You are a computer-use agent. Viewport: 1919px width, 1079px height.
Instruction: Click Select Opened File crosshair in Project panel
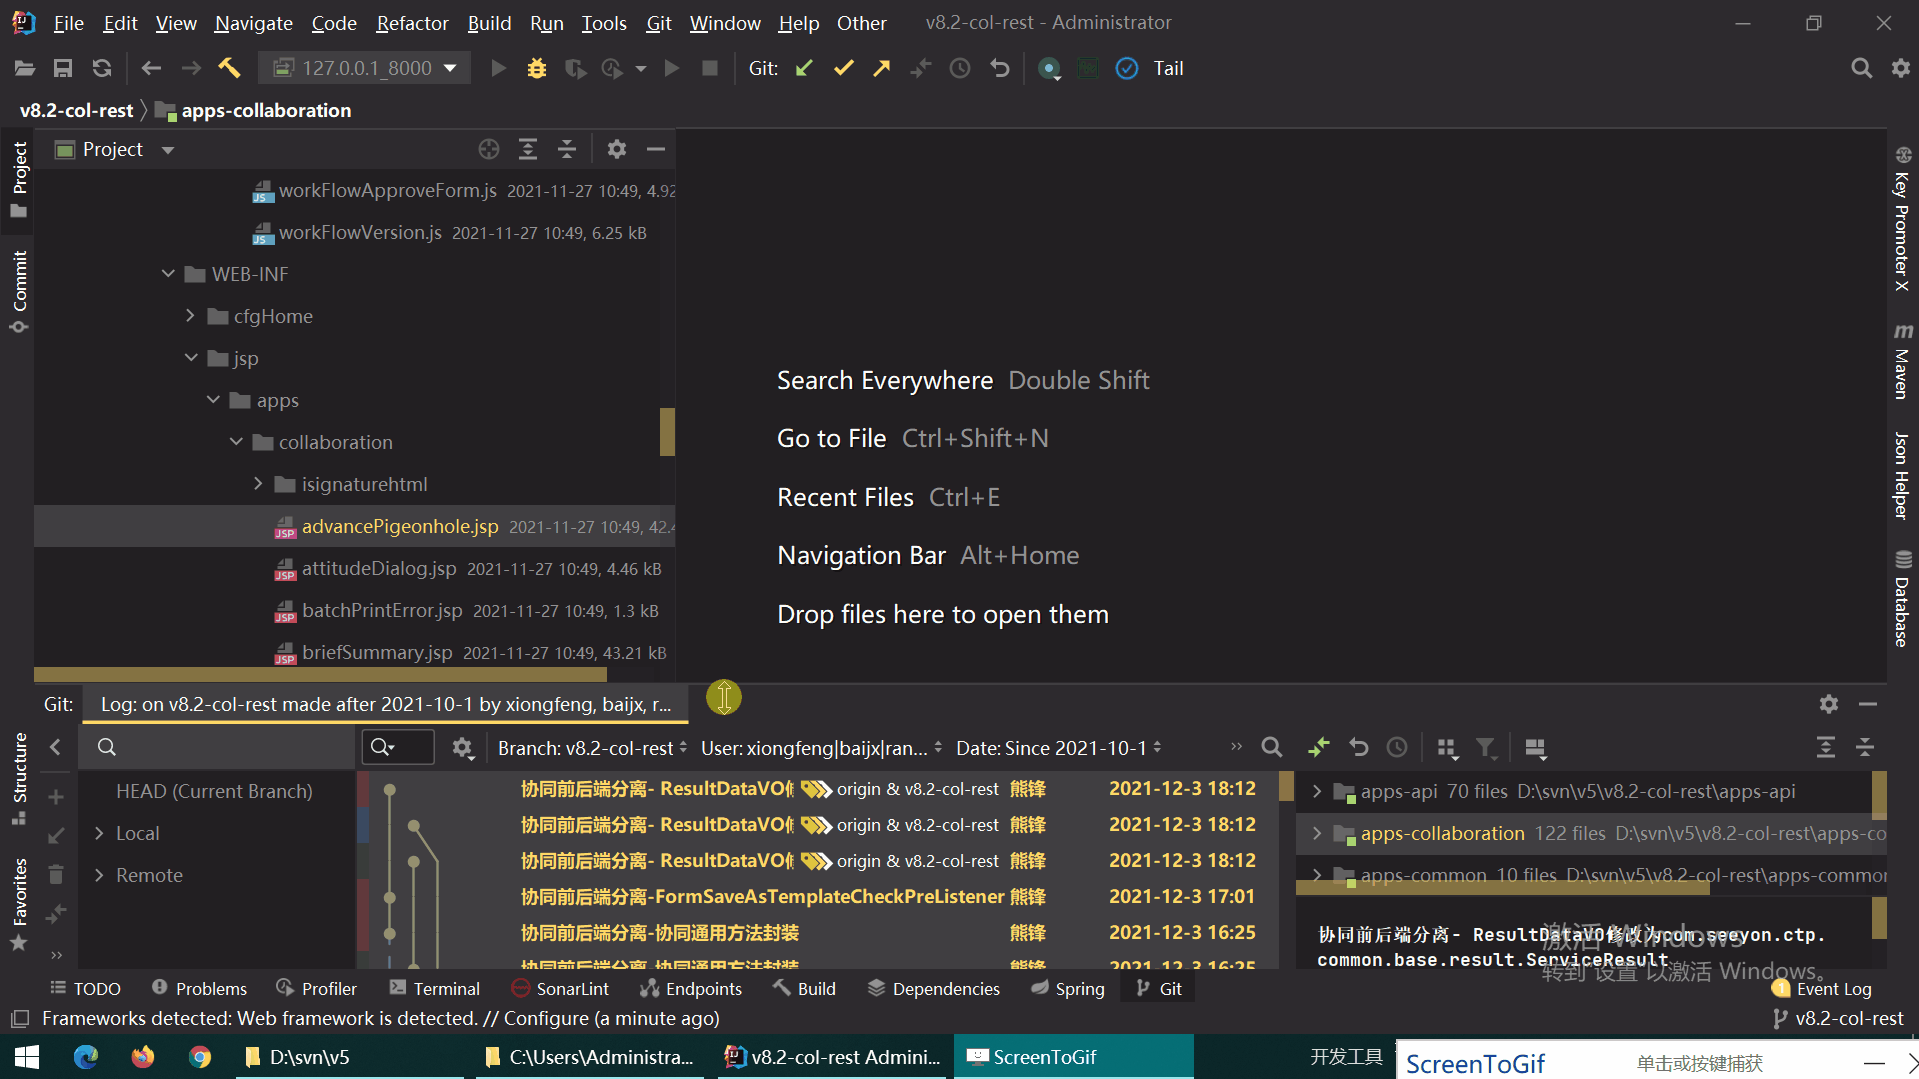[488, 149]
